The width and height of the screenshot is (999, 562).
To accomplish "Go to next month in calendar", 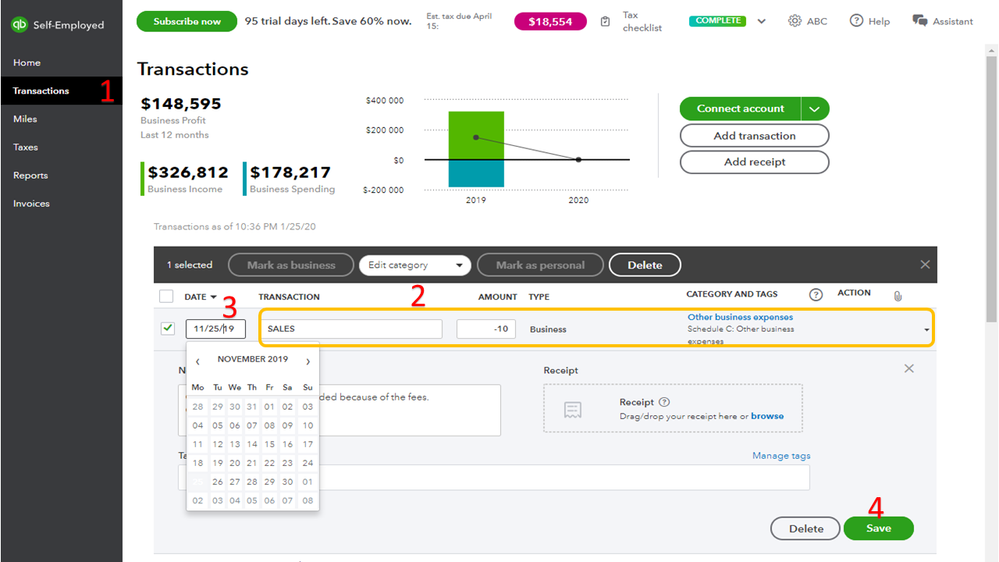I will click(x=308, y=361).
